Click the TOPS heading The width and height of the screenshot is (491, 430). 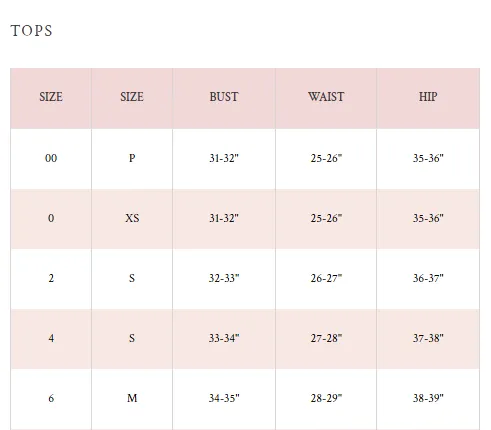click(31, 31)
